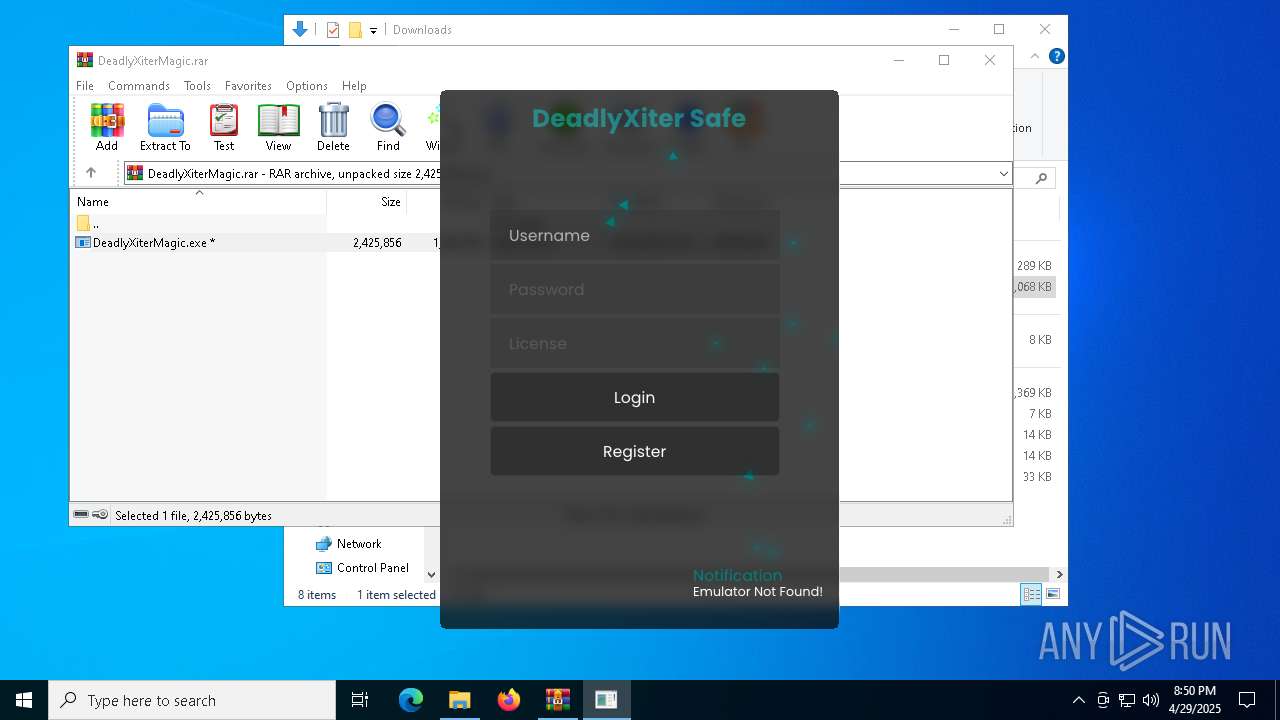Image resolution: width=1280 pixels, height=720 pixels.
Task: Switch Explorer to details view icon
Action: point(1031,594)
